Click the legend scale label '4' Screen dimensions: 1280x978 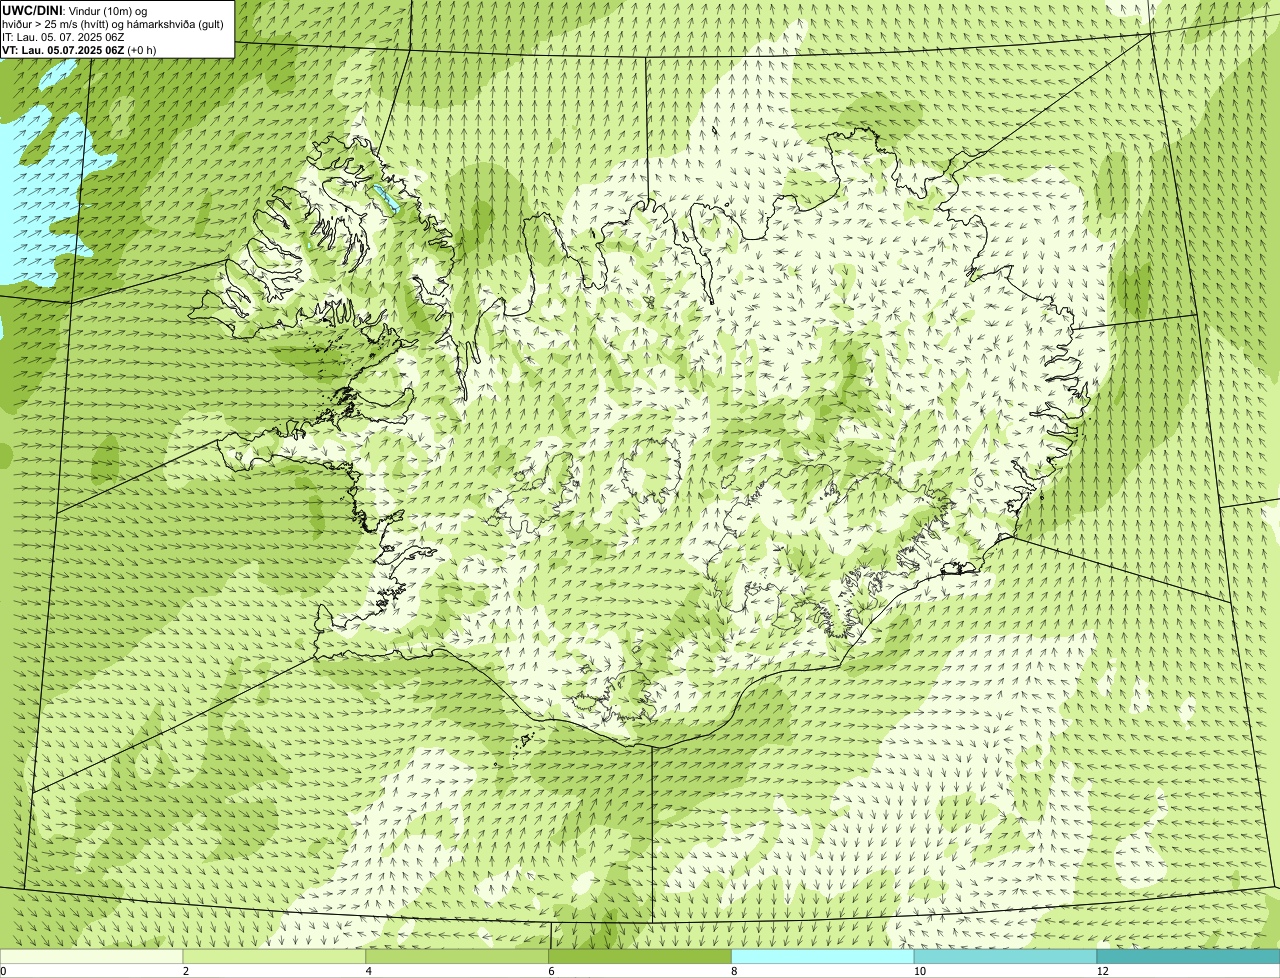[369, 971]
